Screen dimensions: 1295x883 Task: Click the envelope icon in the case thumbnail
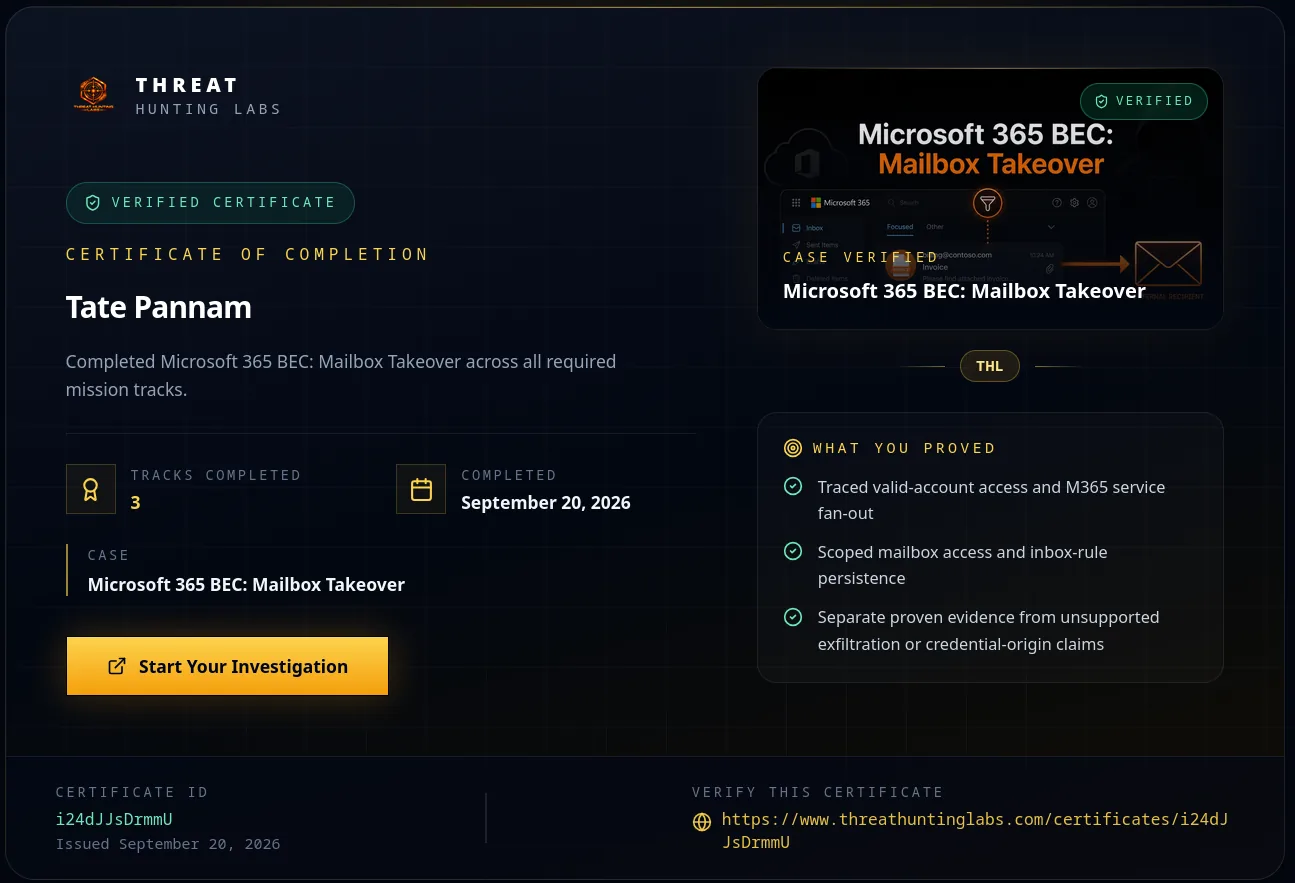point(1168,264)
